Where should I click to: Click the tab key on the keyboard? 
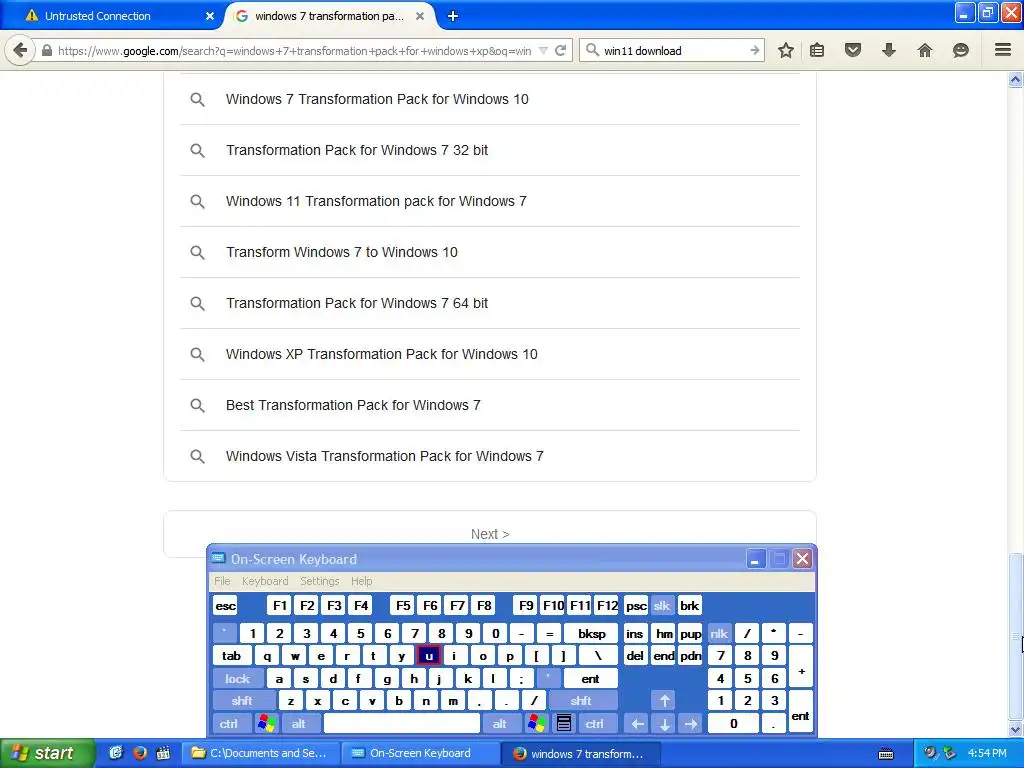pos(231,656)
